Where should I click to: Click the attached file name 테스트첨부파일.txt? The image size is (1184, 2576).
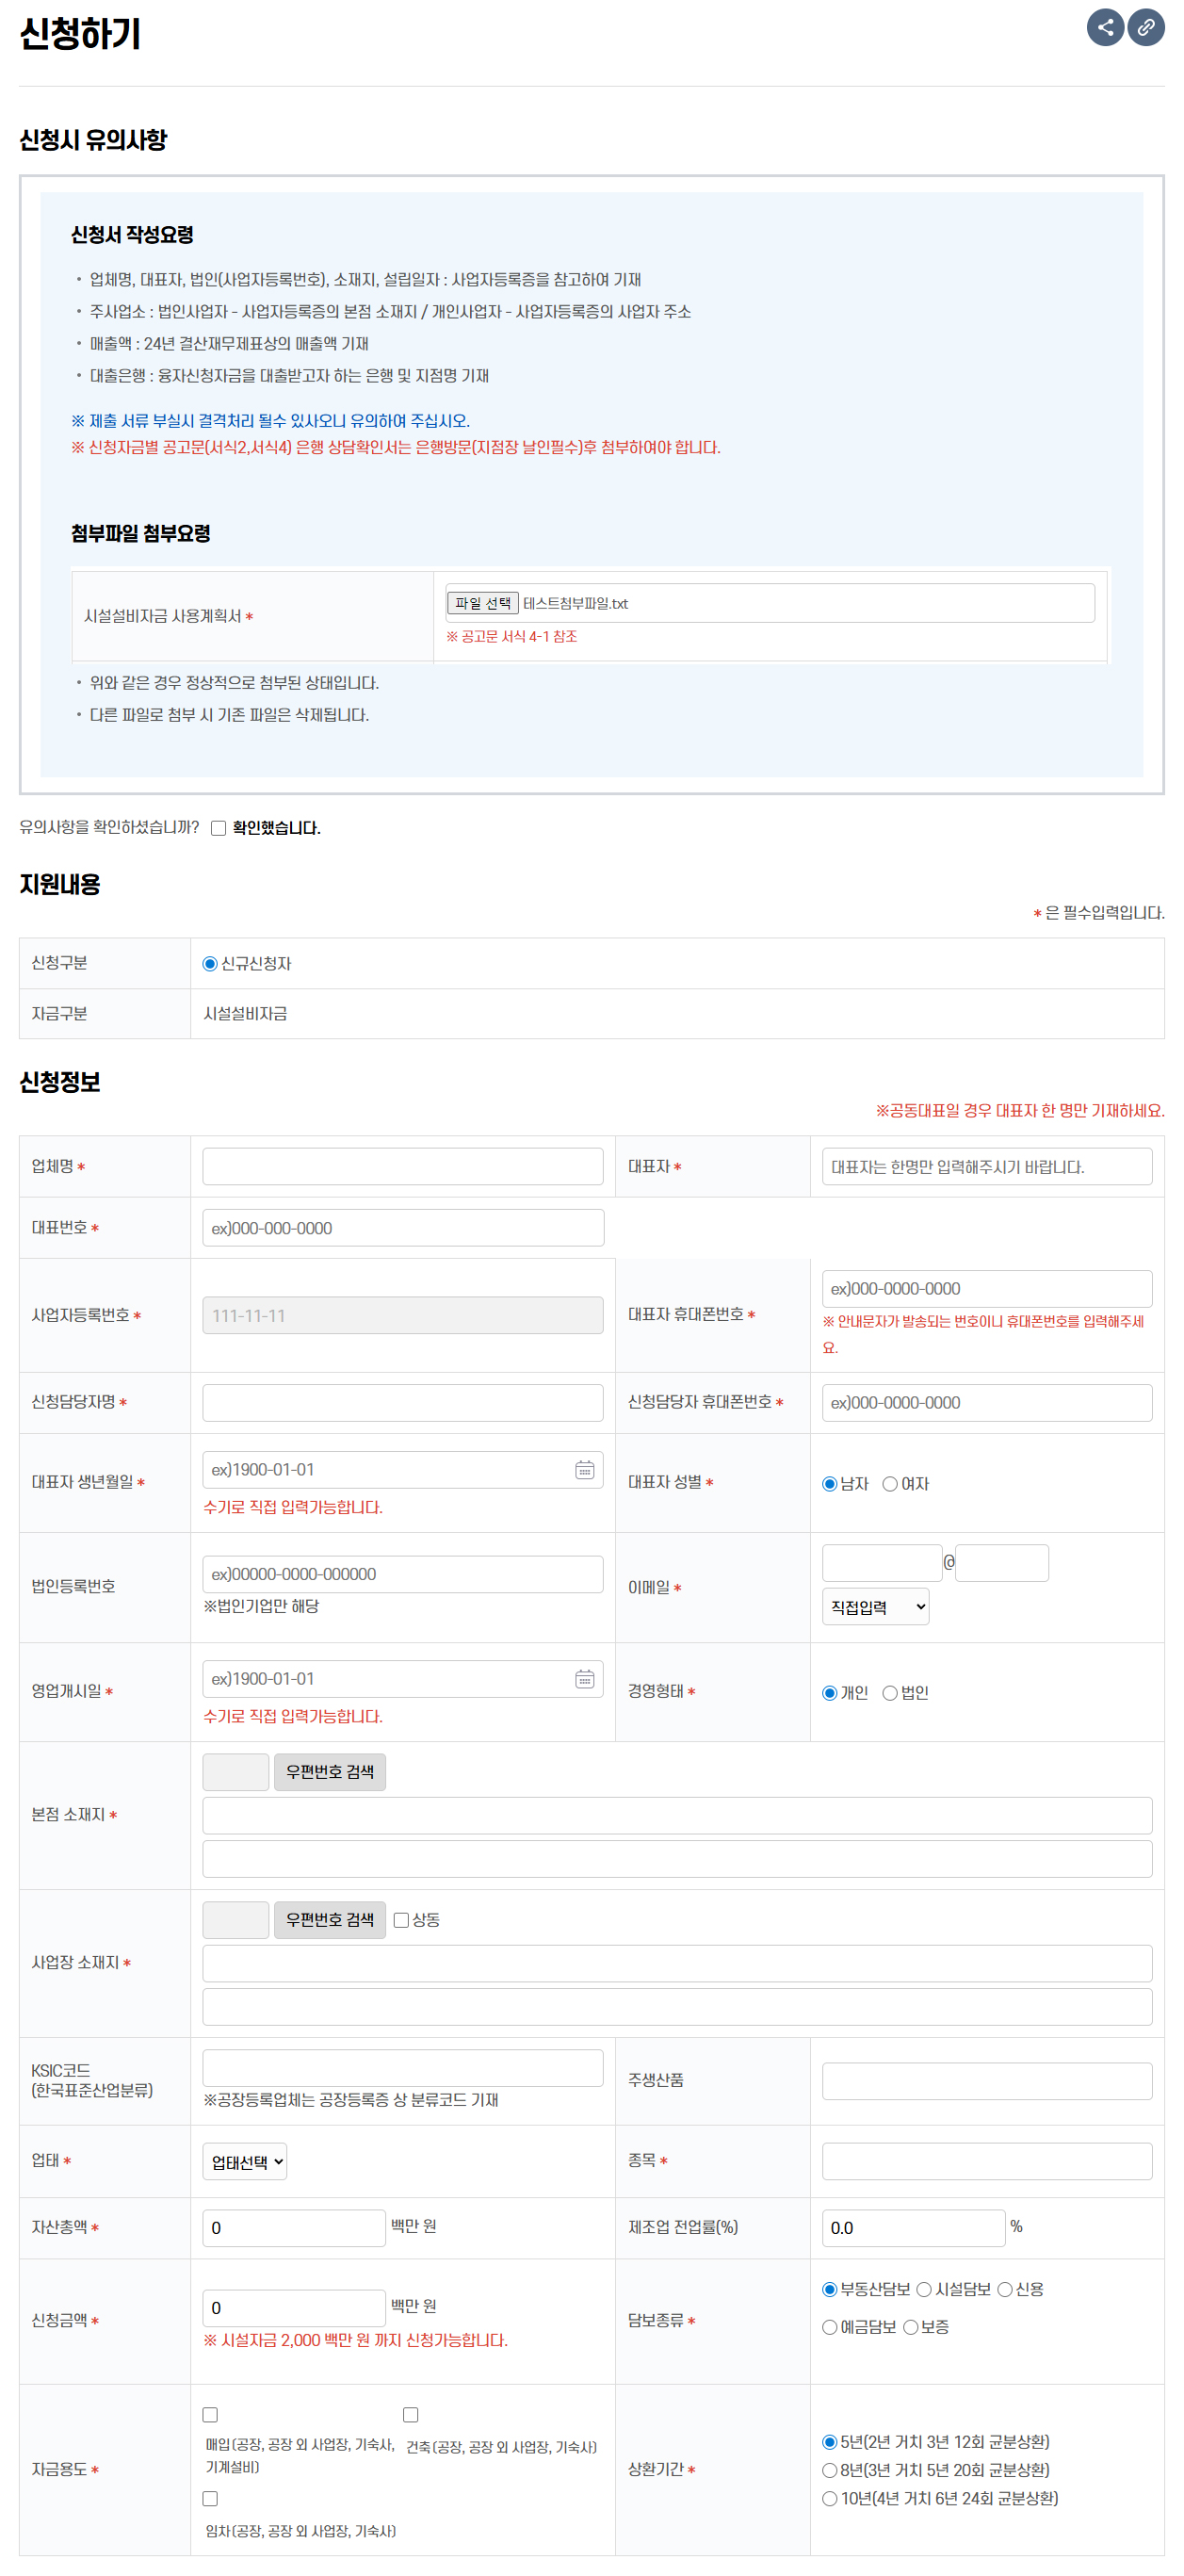click(575, 603)
